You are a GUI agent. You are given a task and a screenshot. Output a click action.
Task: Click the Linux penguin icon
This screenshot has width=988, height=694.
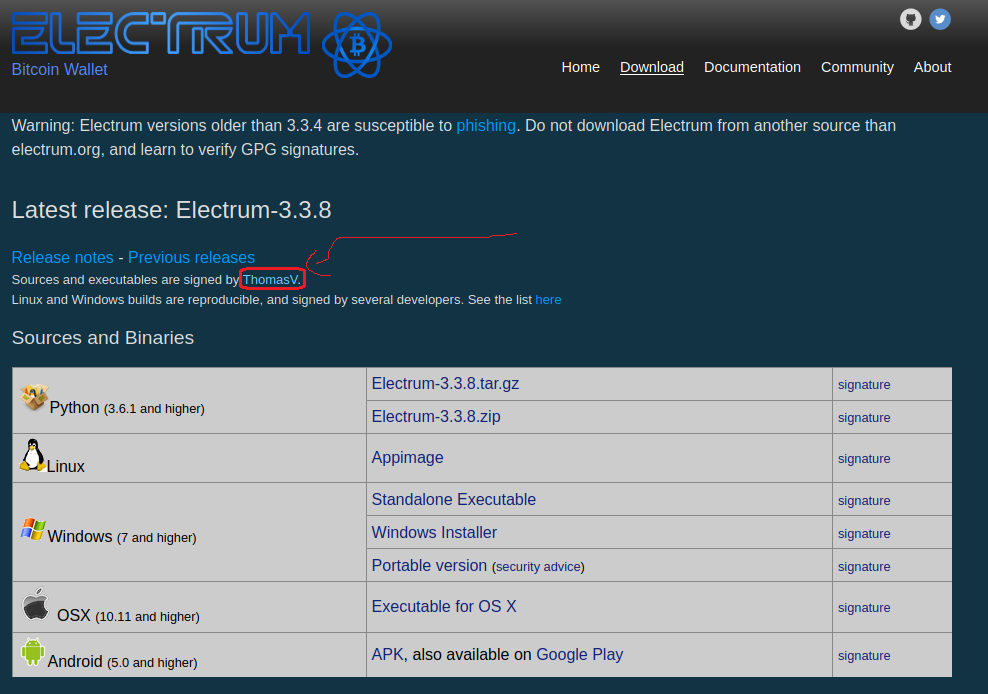pyautogui.click(x=32, y=455)
